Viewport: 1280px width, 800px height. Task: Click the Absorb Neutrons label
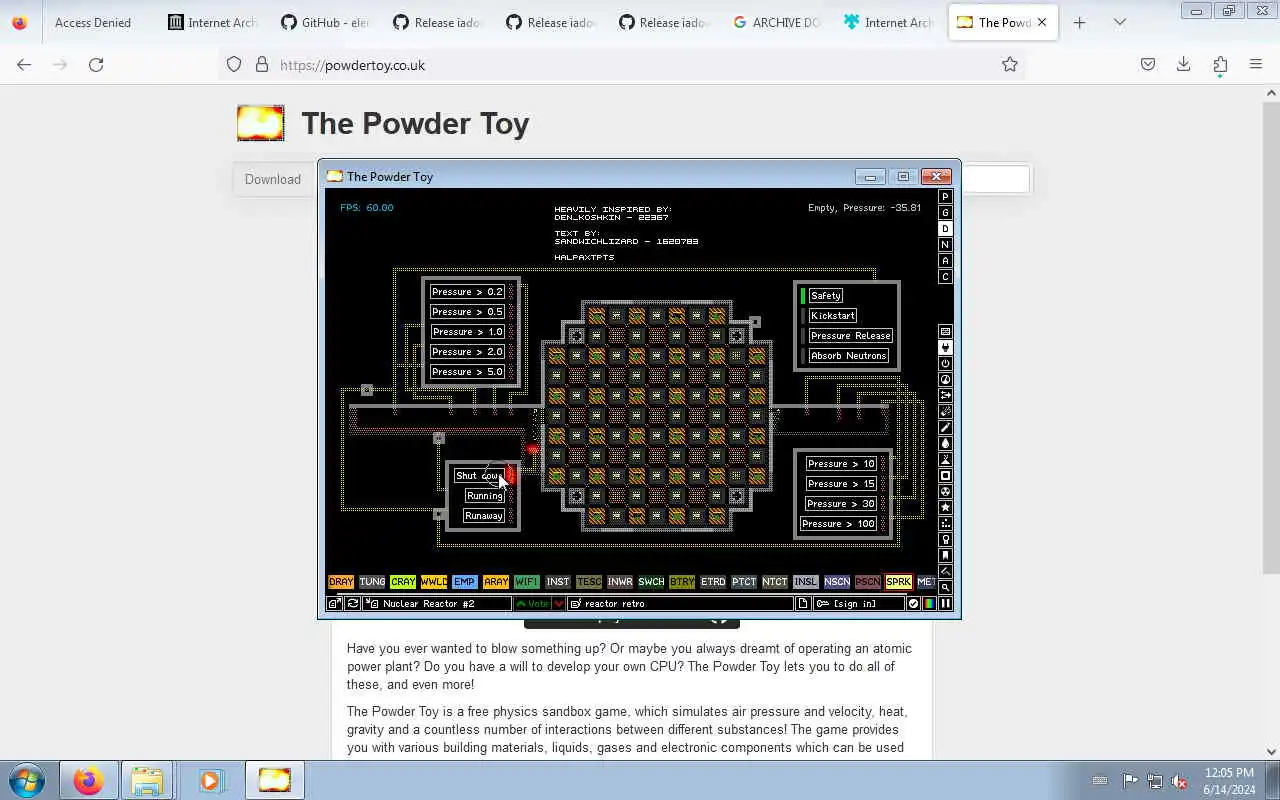(x=849, y=356)
